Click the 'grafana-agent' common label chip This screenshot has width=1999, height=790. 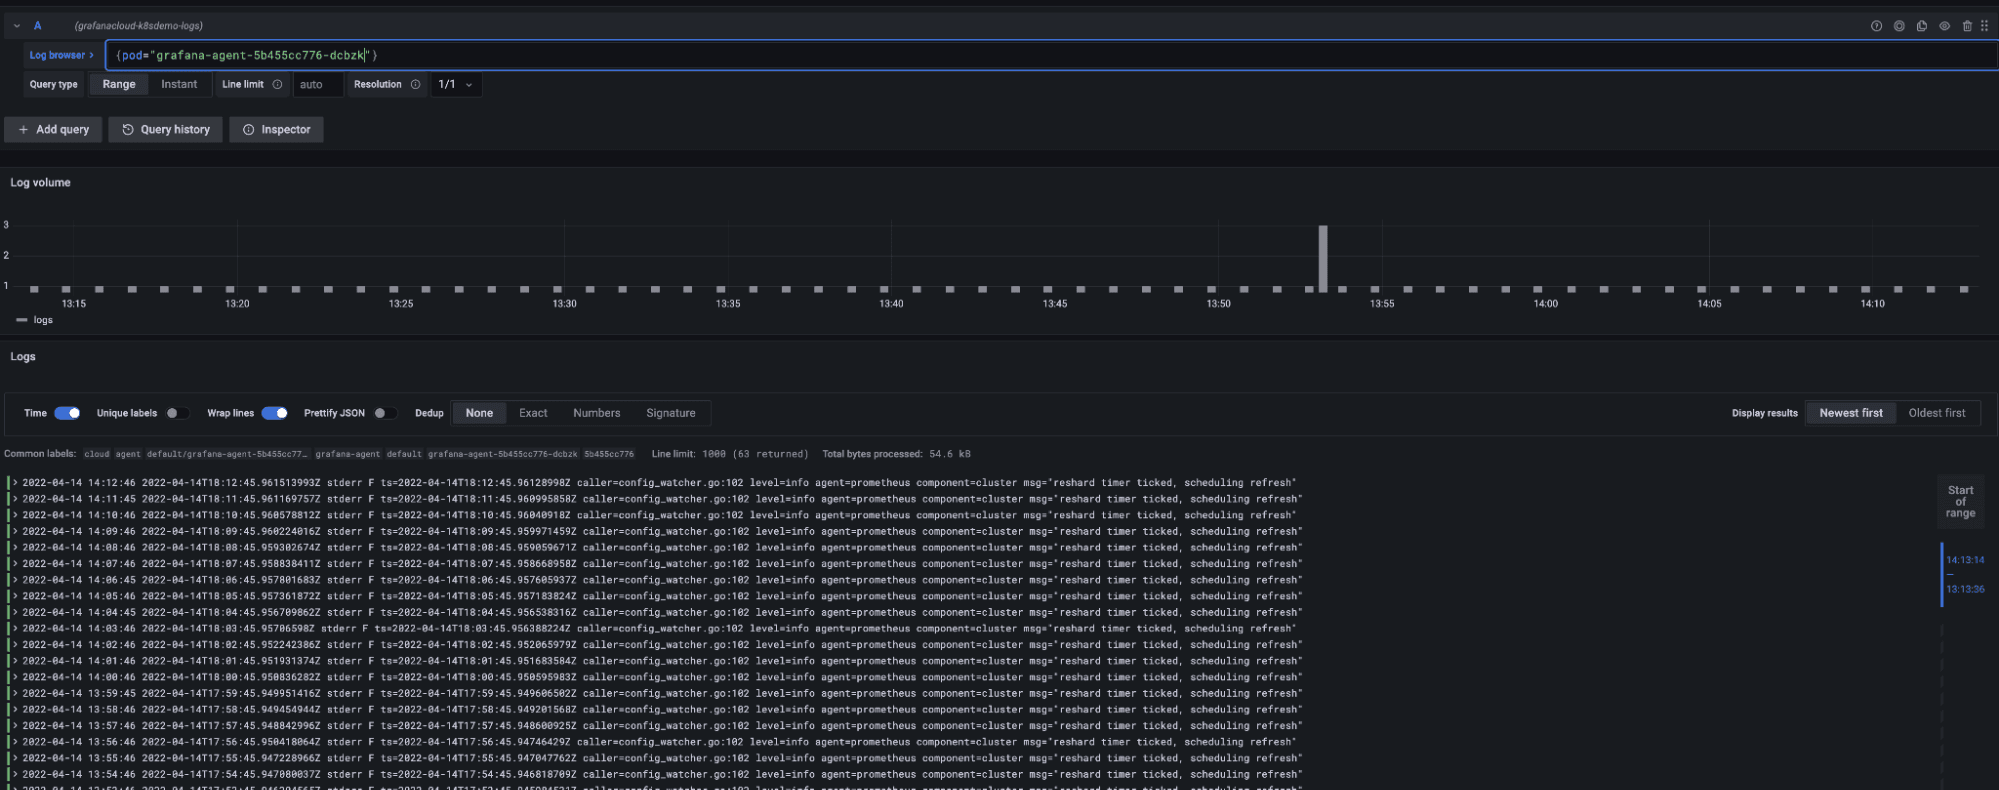348,454
